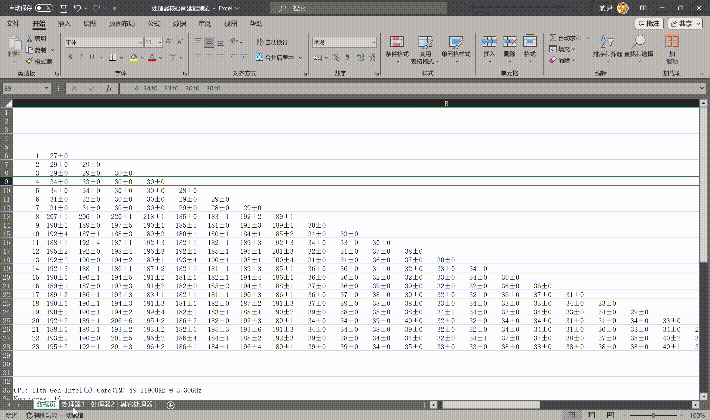Screen dimensions: 710x420
Task: Toggle bold formatting button
Action: click(x=70, y=57)
